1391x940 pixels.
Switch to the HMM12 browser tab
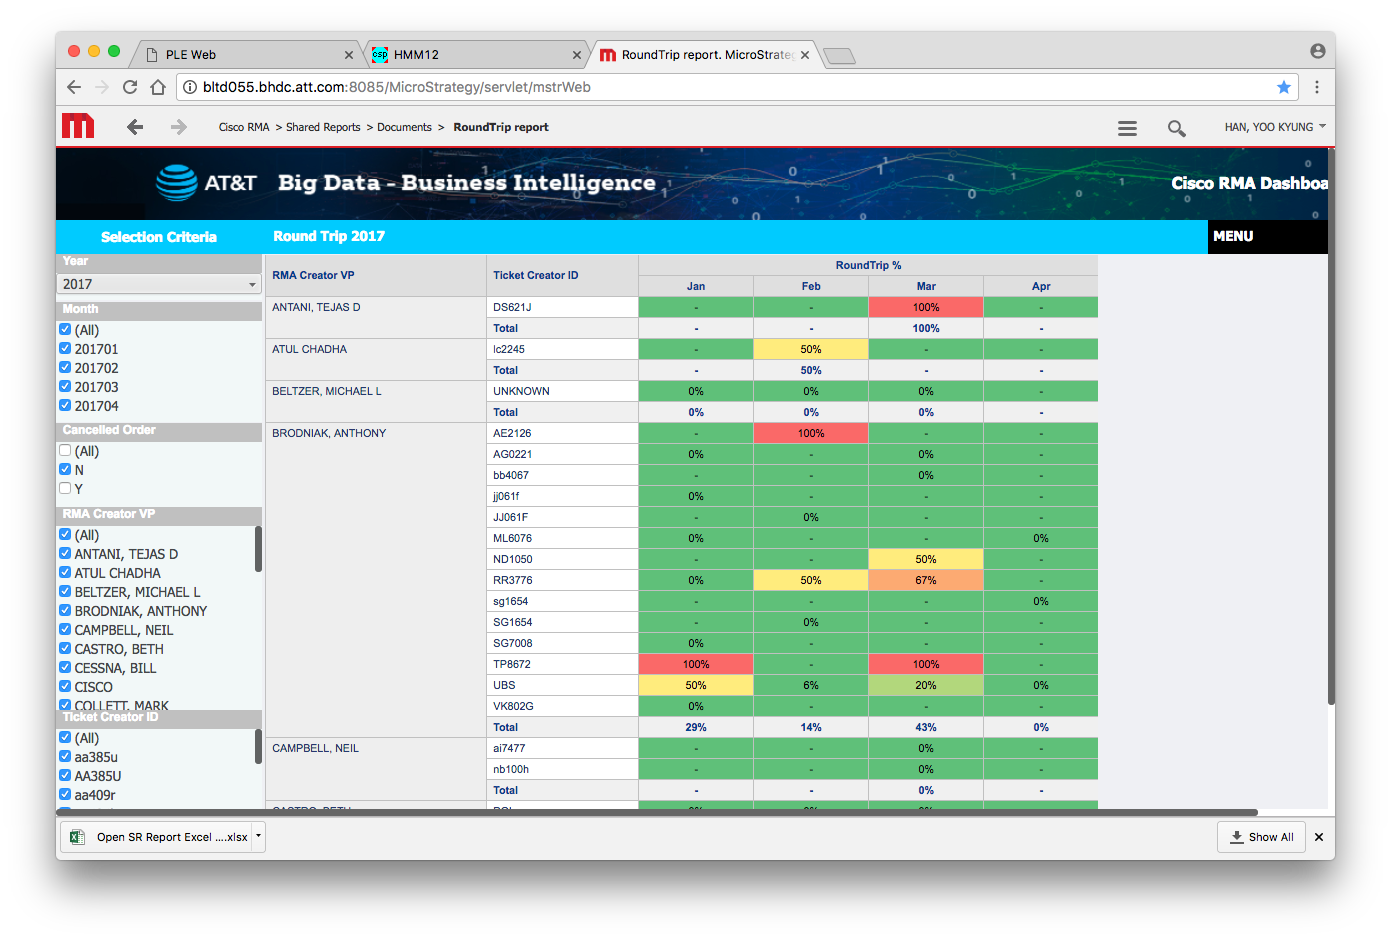click(x=470, y=55)
